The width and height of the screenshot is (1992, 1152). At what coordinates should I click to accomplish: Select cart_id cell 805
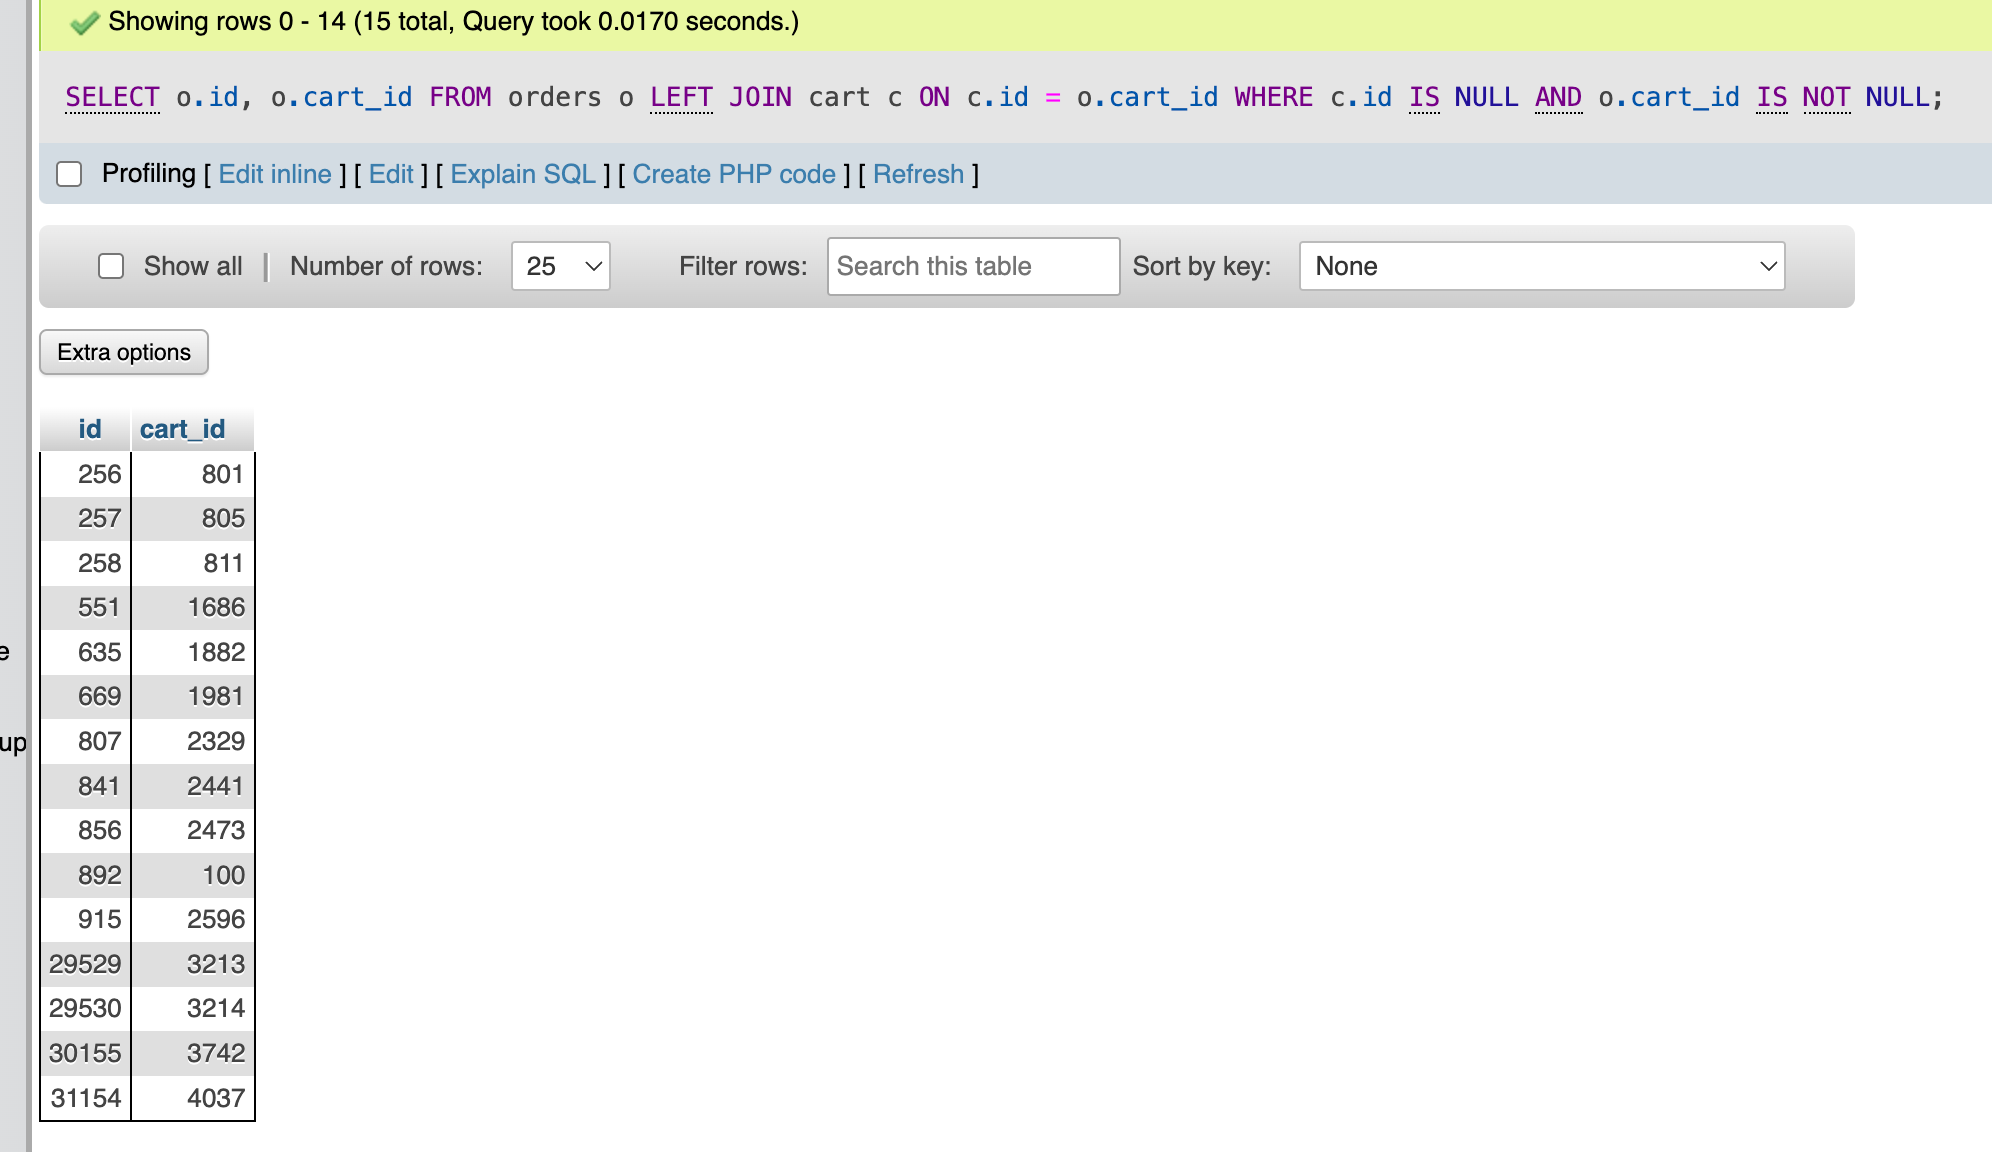click(x=193, y=518)
